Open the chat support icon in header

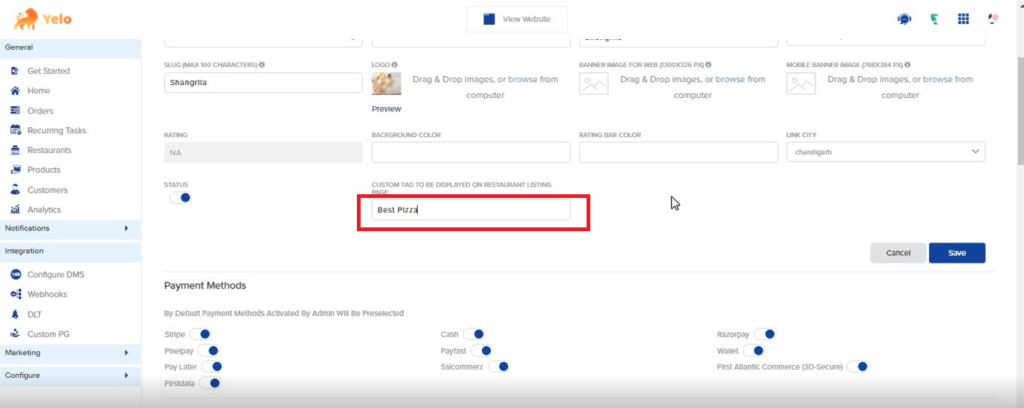(904, 19)
